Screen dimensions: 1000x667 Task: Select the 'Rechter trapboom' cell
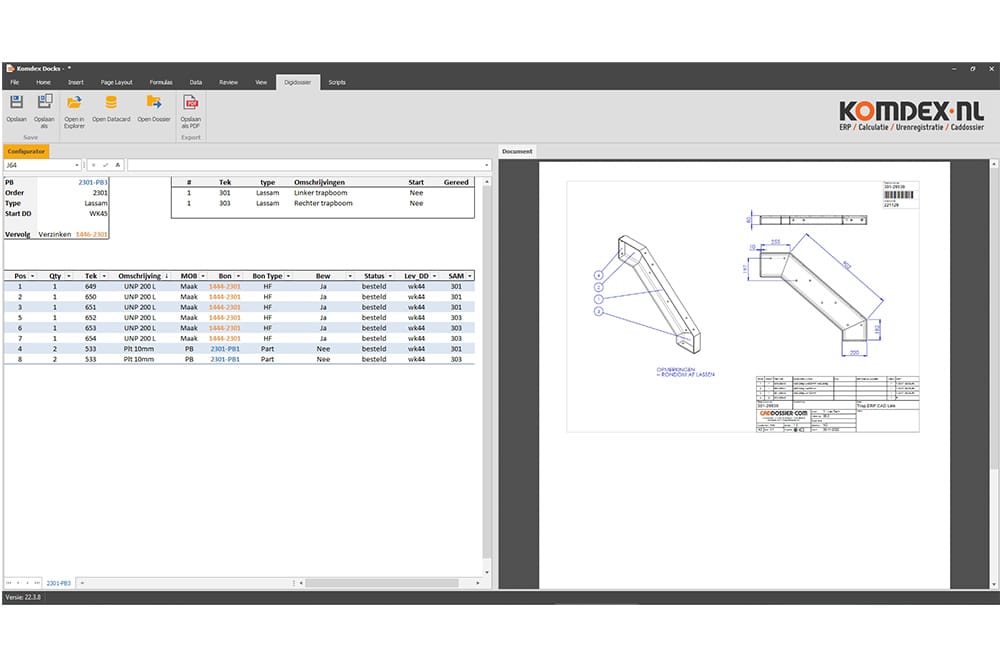click(x=323, y=203)
